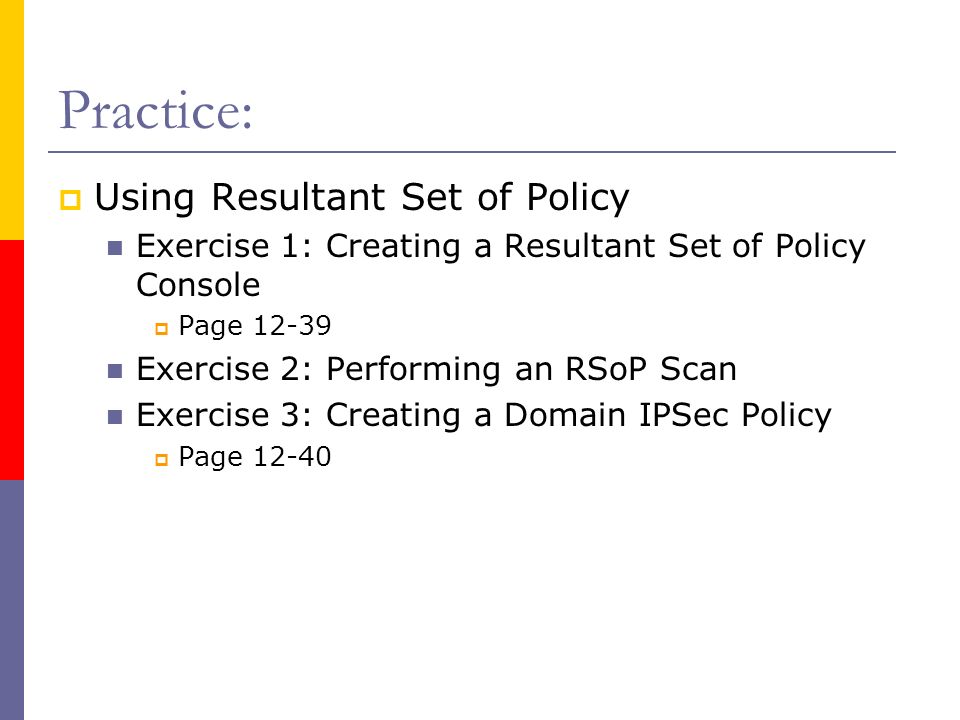Viewport: 960px width, 720px height.
Task: Click the Practice: slide title
Action: (x=156, y=110)
